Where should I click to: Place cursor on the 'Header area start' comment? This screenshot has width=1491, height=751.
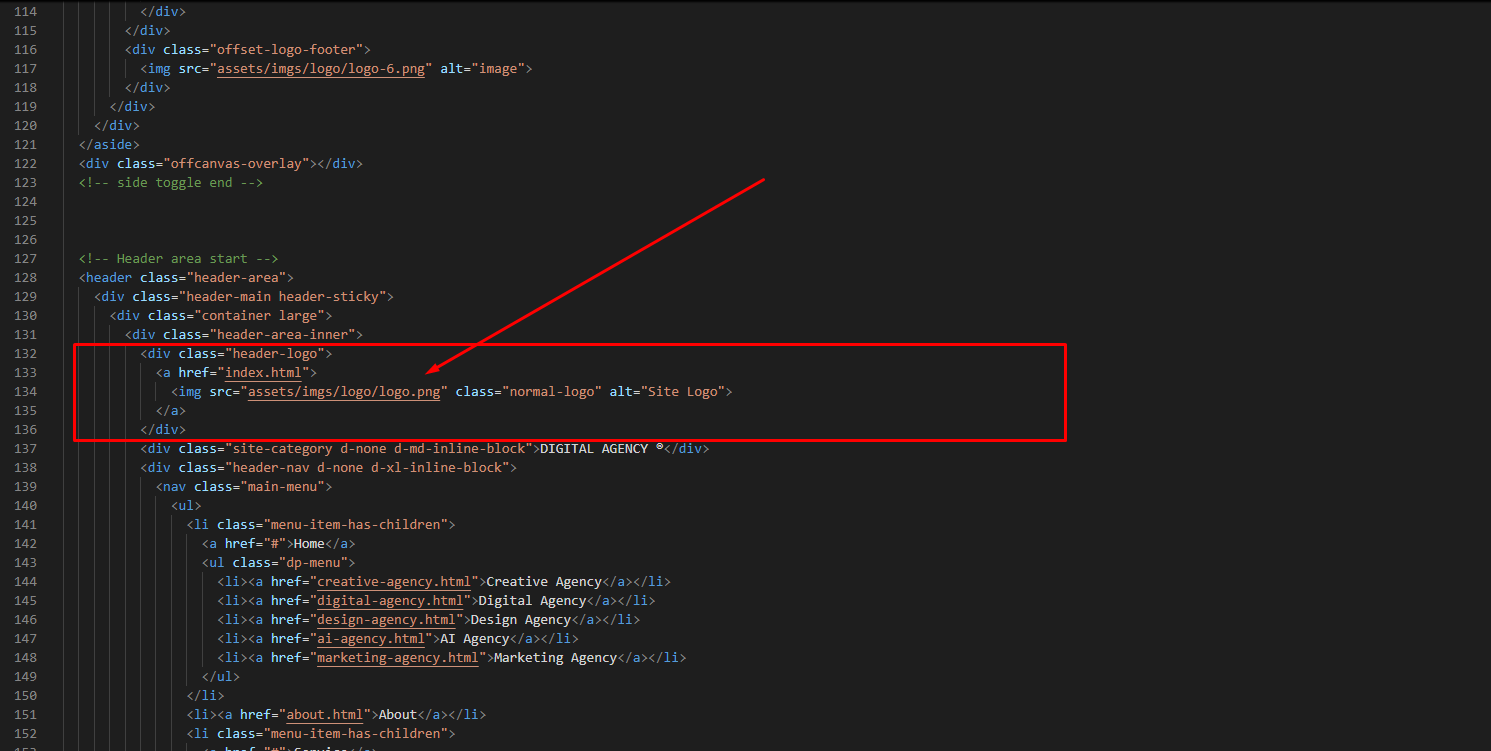point(178,259)
